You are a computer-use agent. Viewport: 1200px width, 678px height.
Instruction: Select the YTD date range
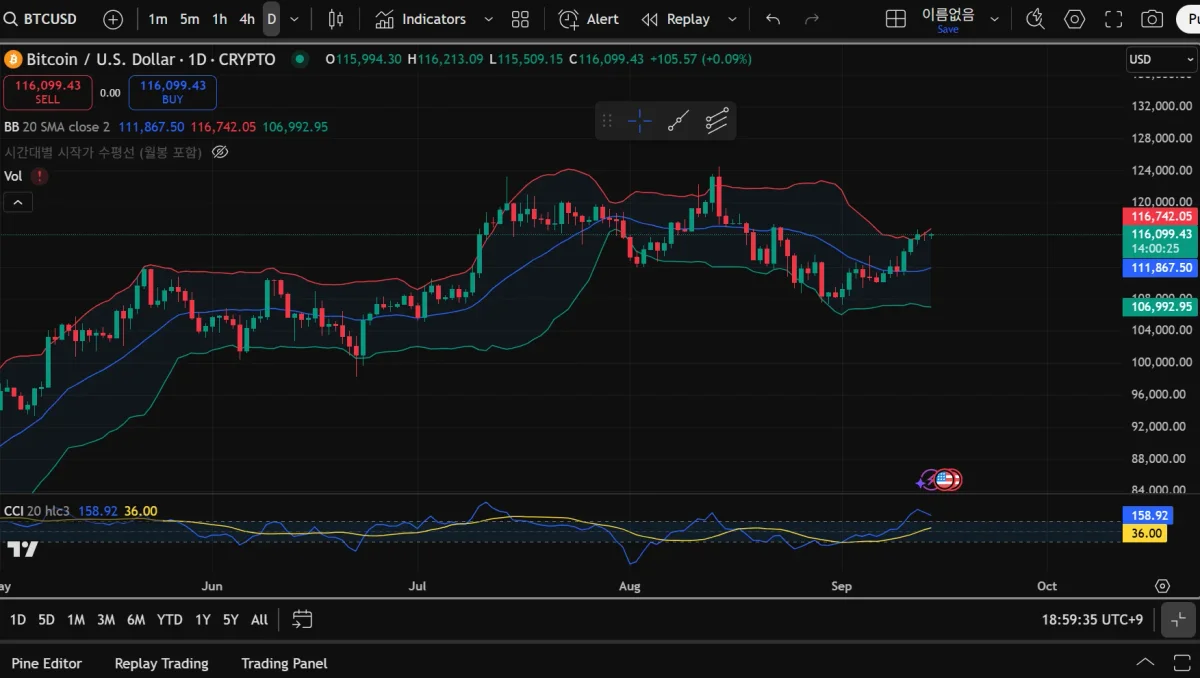[x=170, y=620]
